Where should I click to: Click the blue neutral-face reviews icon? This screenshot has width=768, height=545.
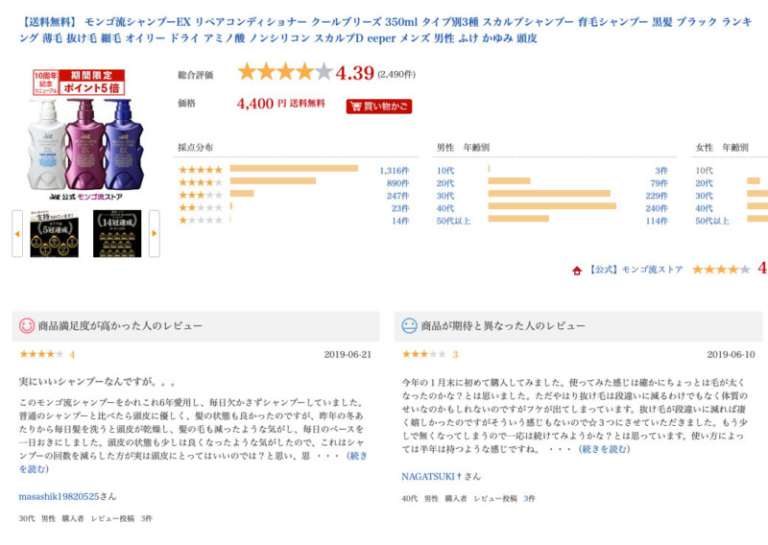pyautogui.click(x=409, y=326)
